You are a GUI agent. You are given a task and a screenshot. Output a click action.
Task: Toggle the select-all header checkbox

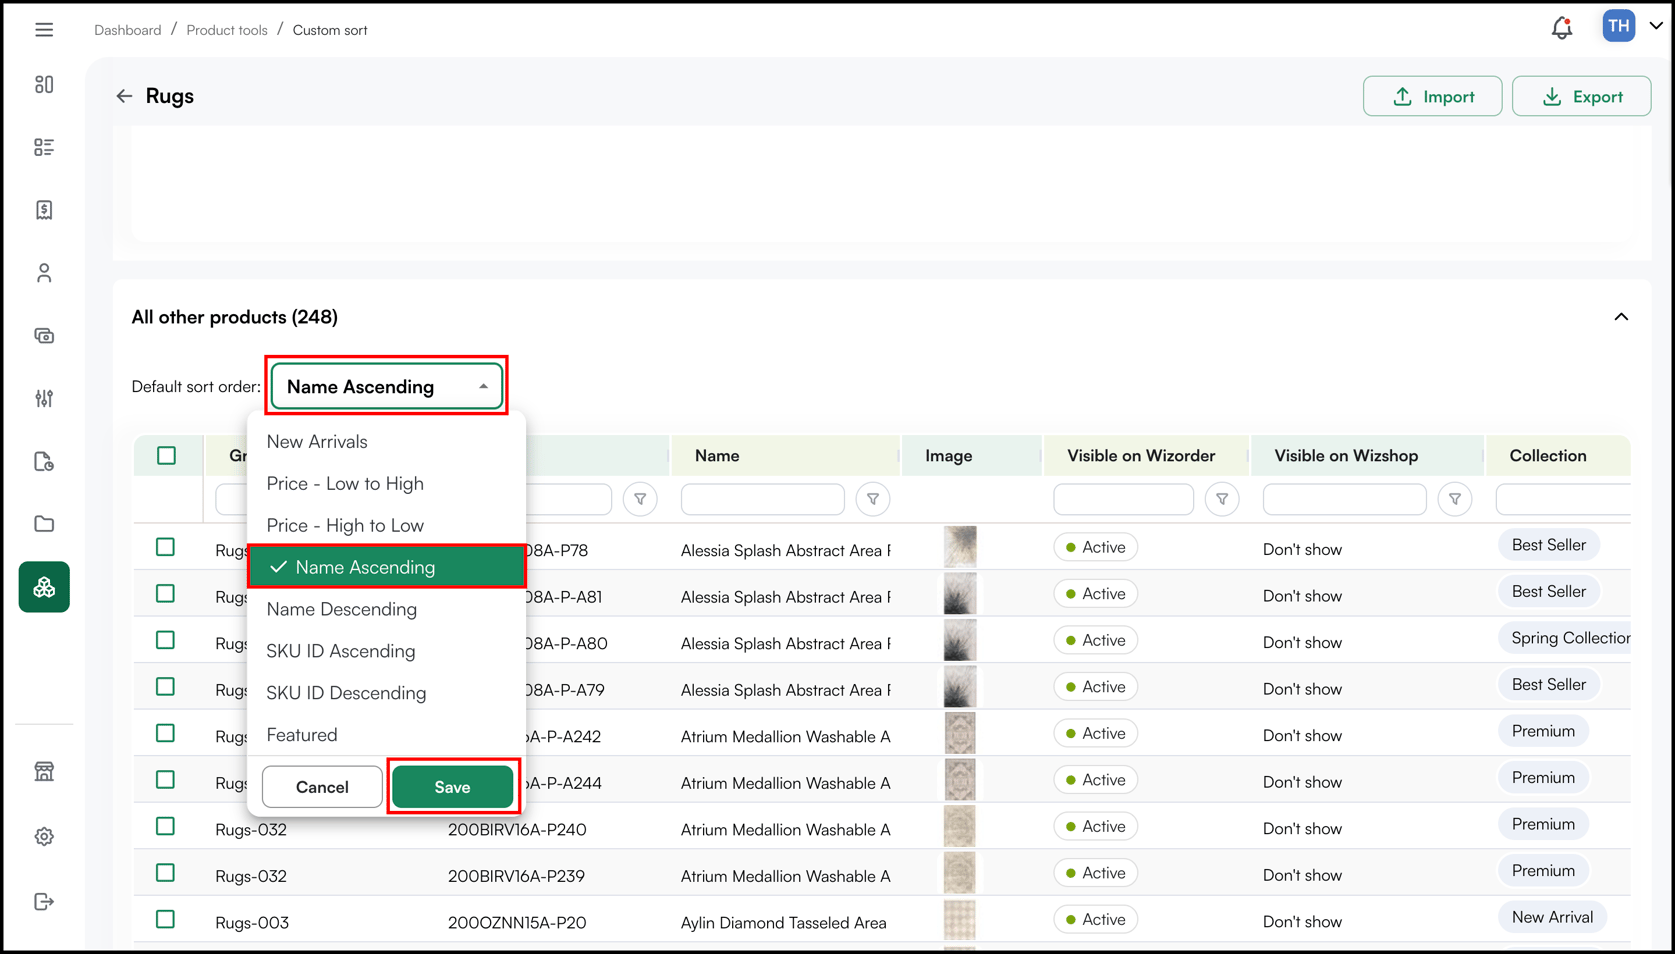pyautogui.click(x=166, y=456)
